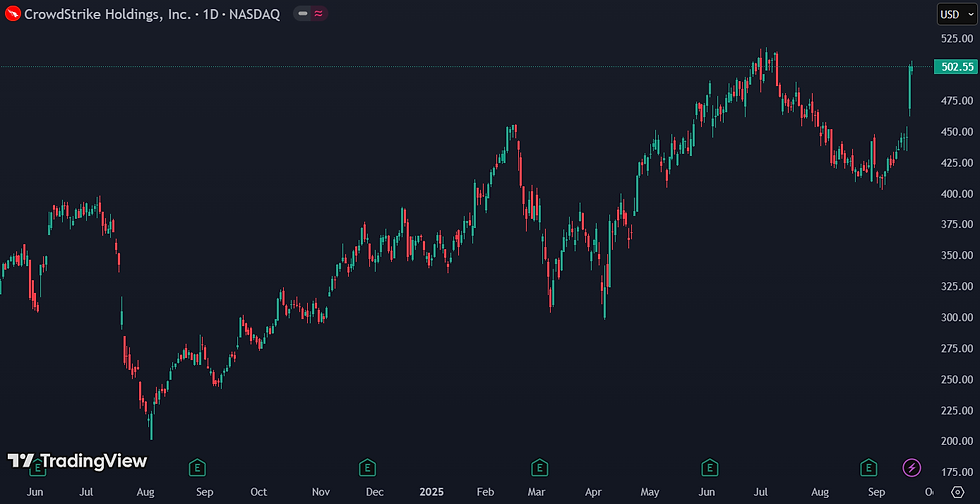Click the 502.55 current price label

[x=956, y=67]
